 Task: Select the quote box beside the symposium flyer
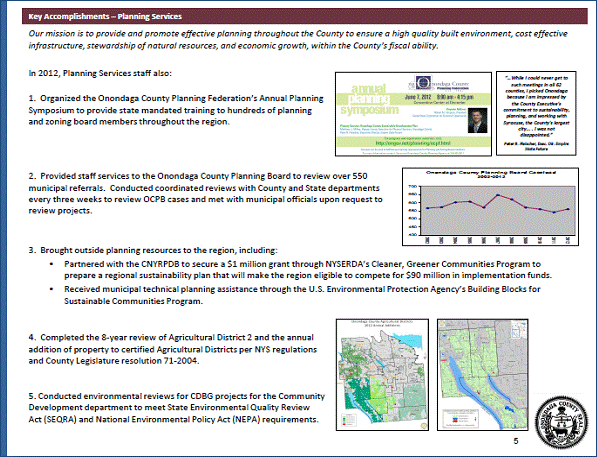click(536, 113)
